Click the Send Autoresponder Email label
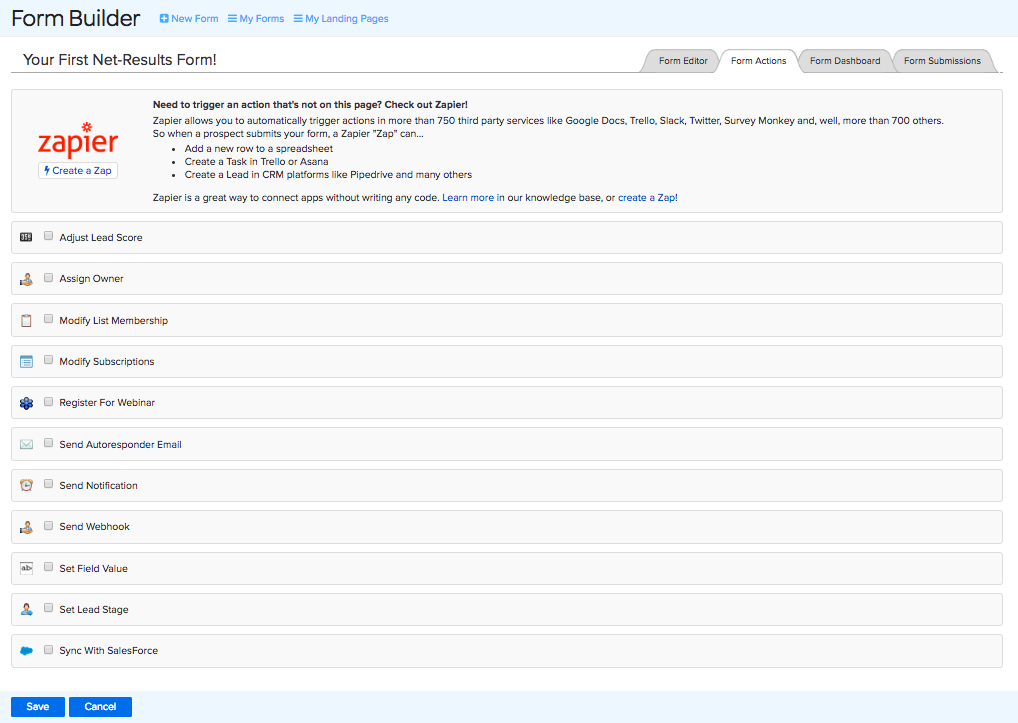 (x=121, y=445)
